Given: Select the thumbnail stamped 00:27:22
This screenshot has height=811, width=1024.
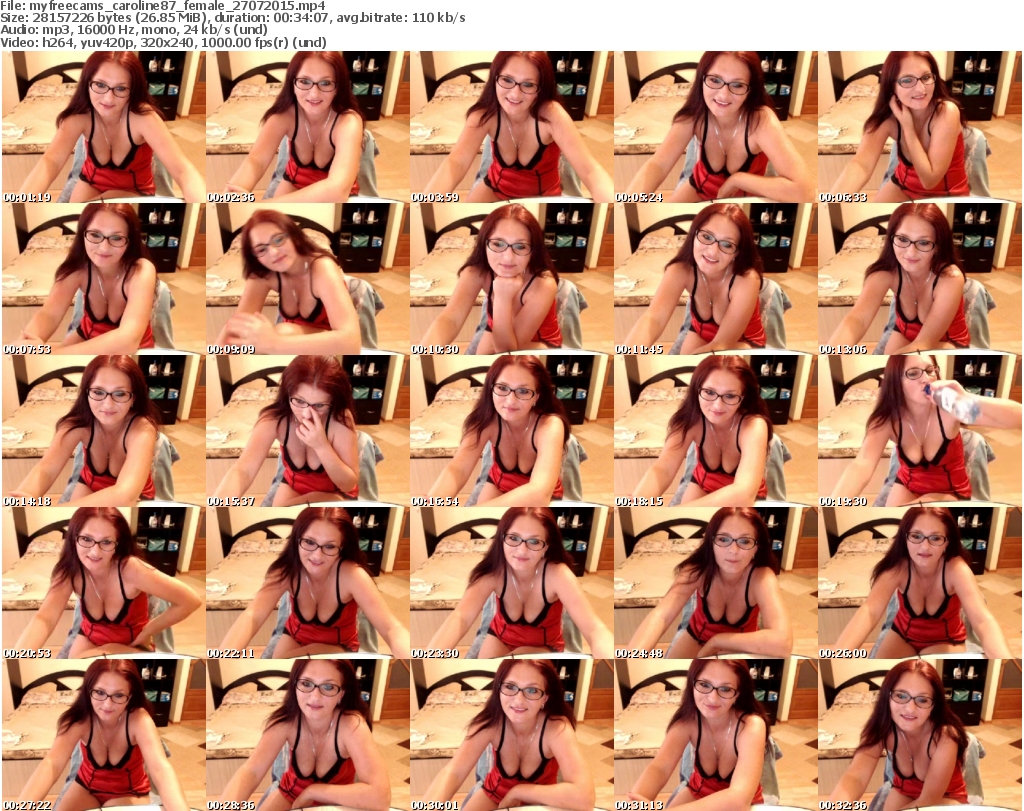Looking at the screenshot, I should pos(103,735).
